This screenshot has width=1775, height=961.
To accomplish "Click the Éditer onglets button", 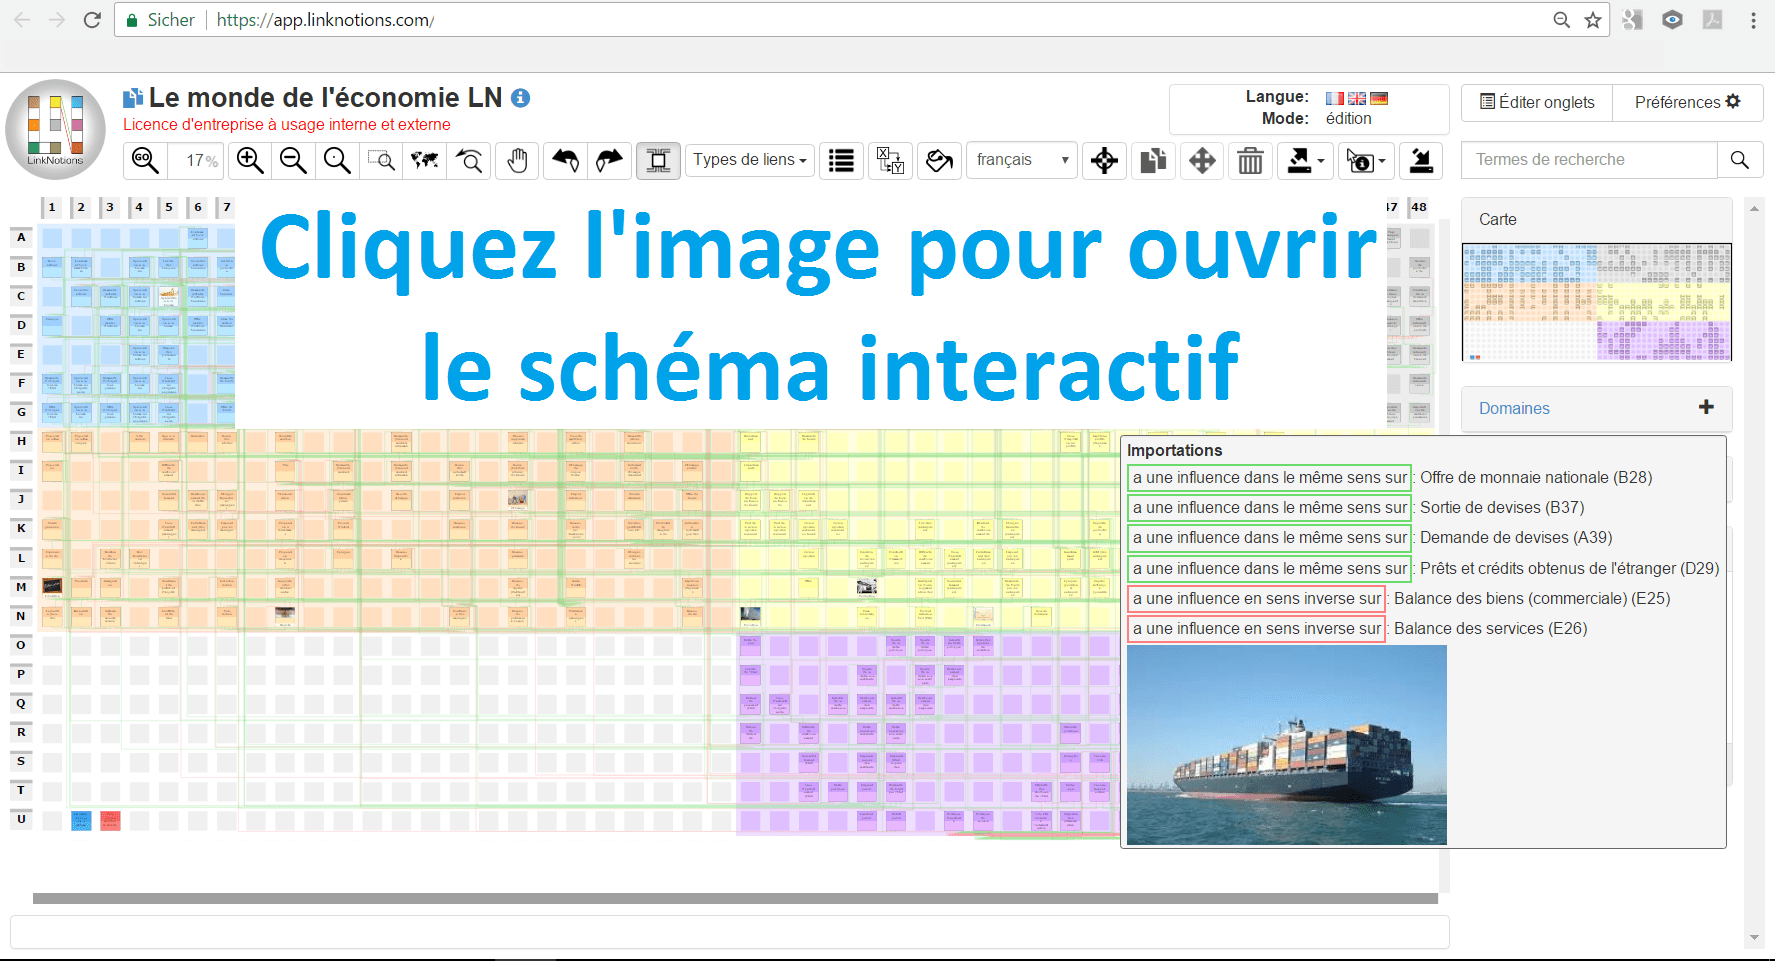I will click(x=1537, y=102).
